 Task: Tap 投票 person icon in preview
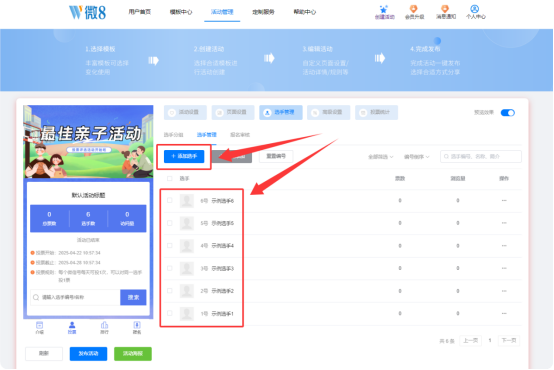point(72,325)
